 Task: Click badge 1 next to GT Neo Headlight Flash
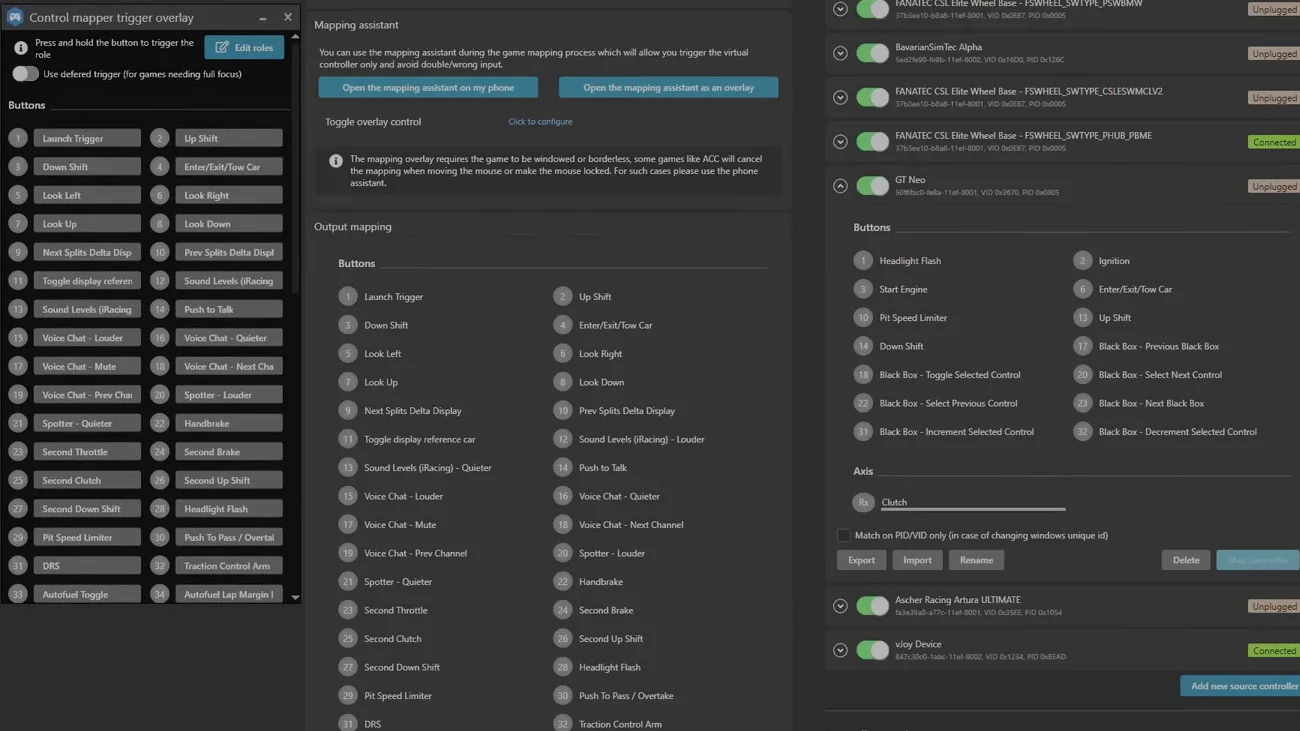[863, 260]
